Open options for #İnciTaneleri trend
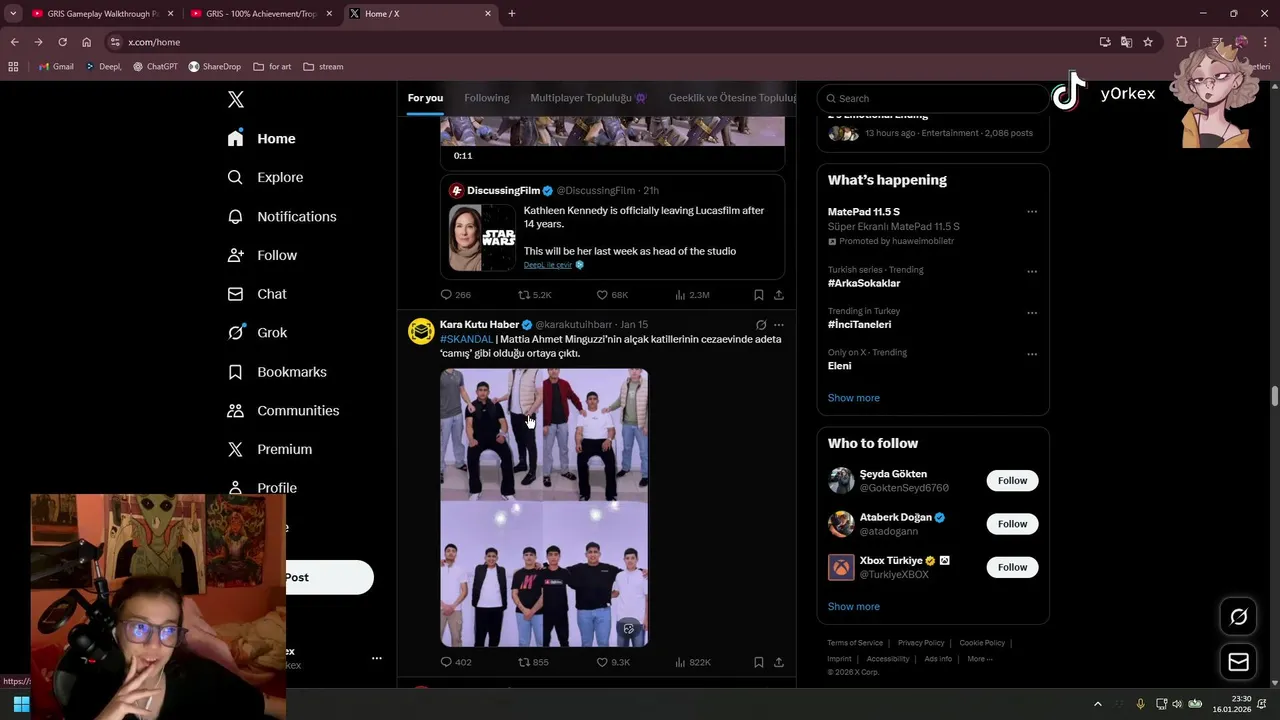This screenshot has width=1280, height=720. (1032, 313)
